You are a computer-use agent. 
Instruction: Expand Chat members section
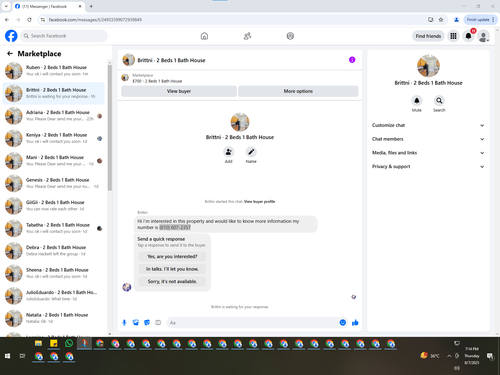point(428,139)
